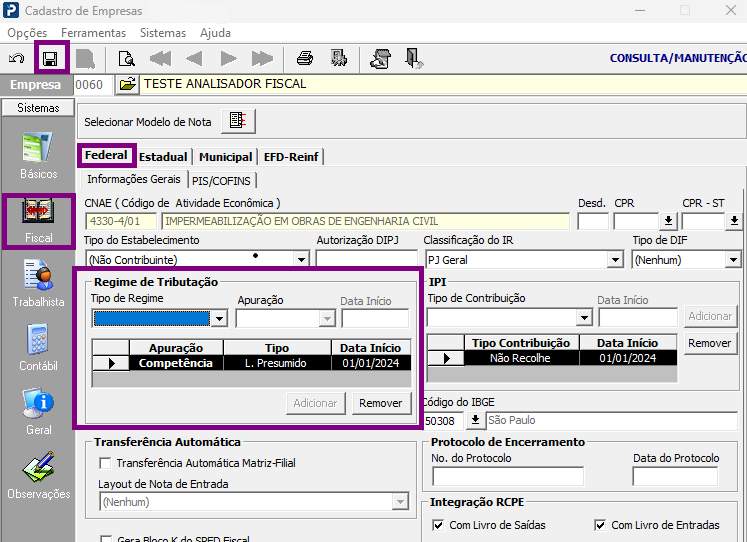The image size is (747, 542).
Task: Open the Trabalhista sidebar icon
Action: tap(38, 283)
